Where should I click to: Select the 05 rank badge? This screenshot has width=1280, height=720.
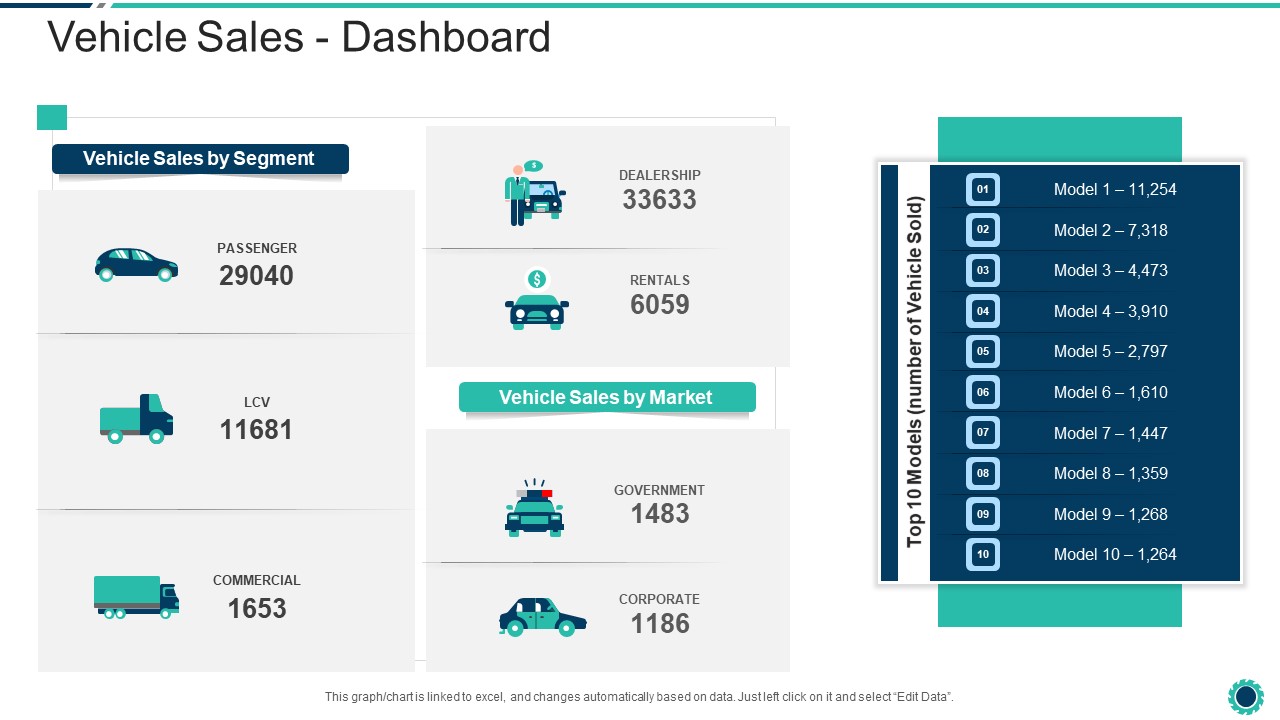pyautogui.click(x=983, y=351)
